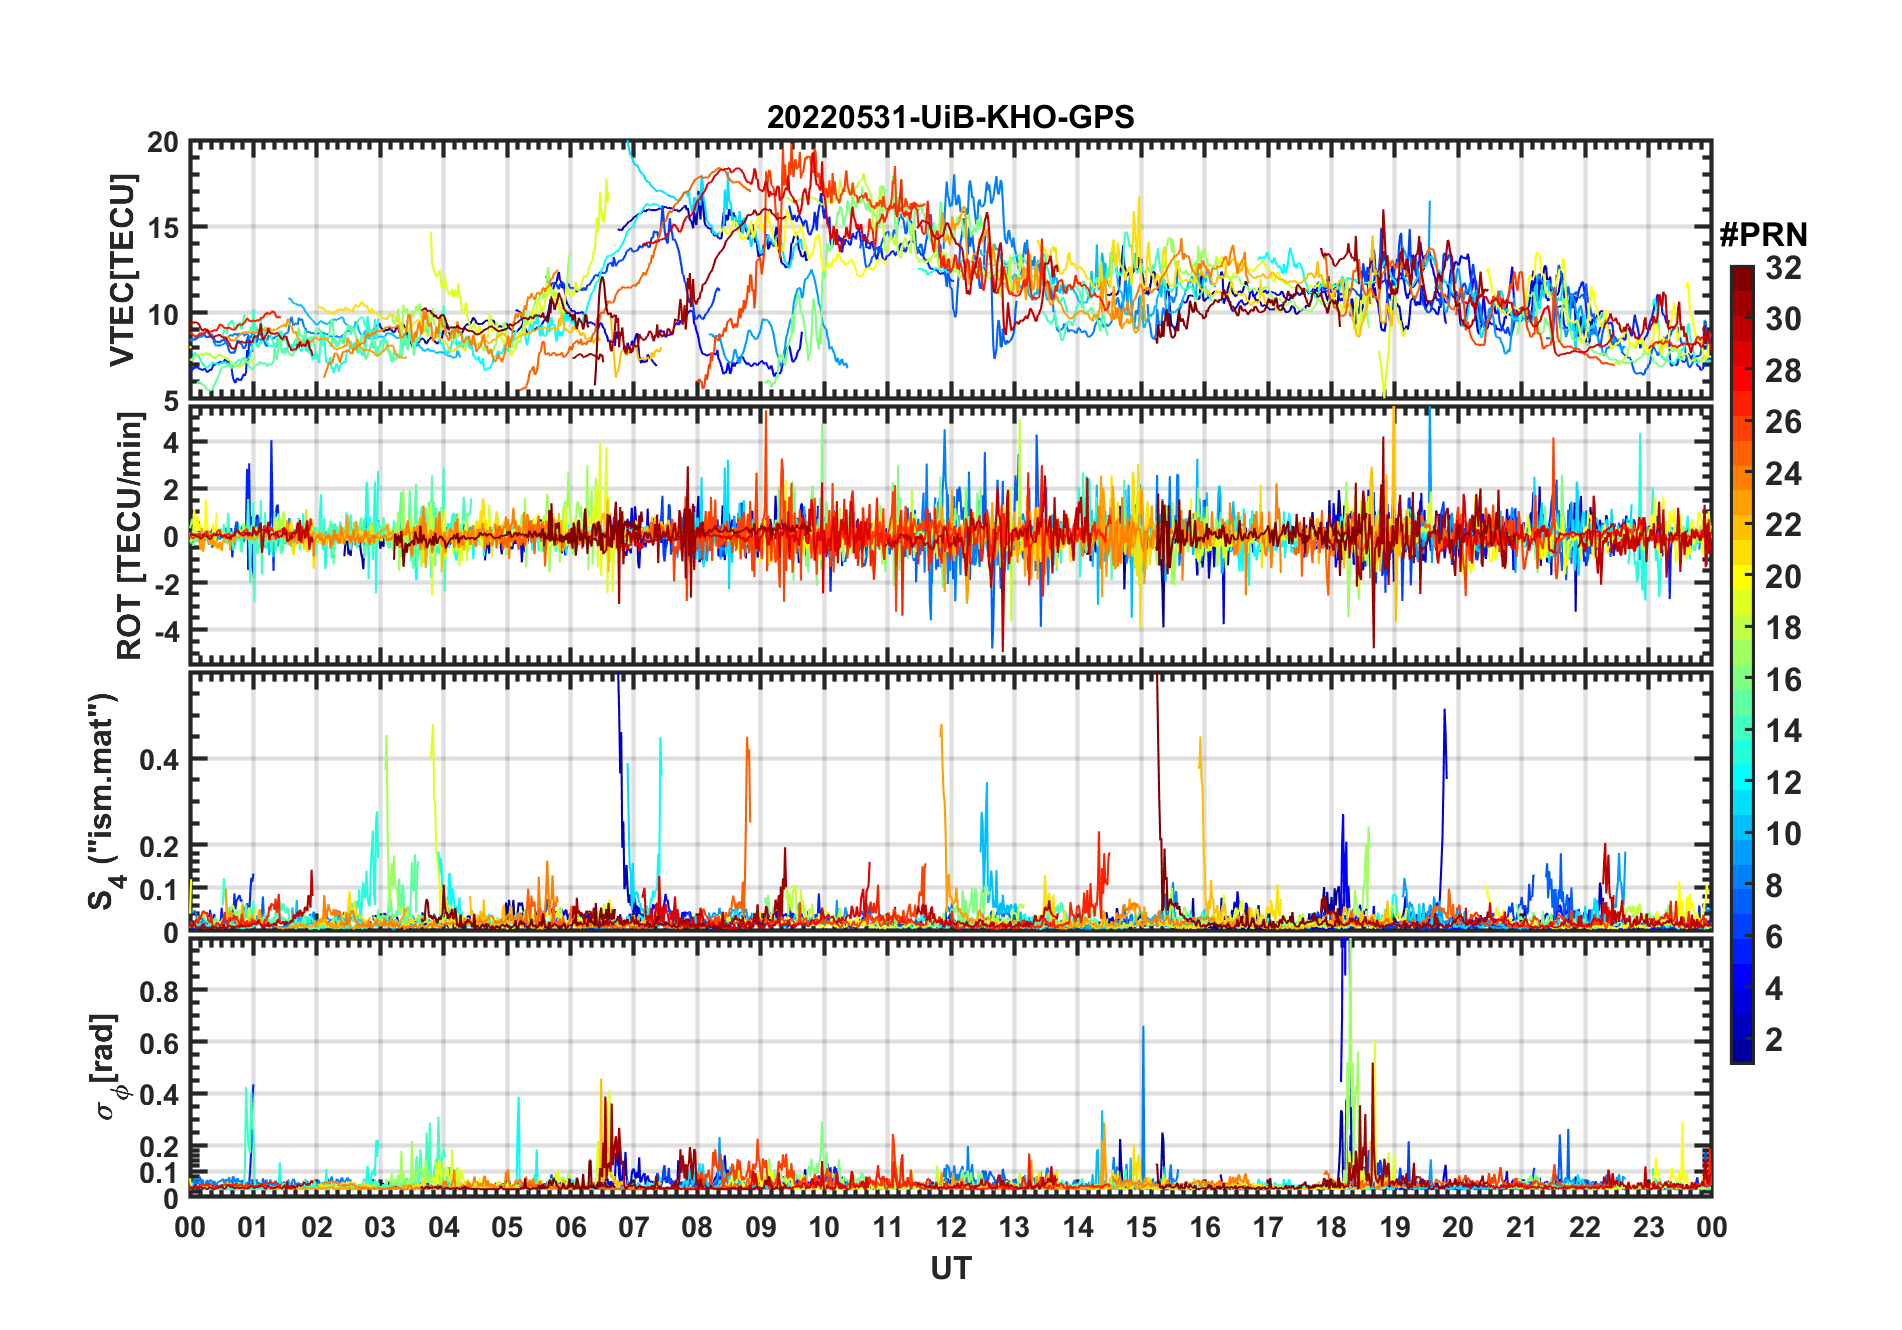Viewport: 1902px width, 1330px height.
Task: Select the -4 tick on ROT y-axis
Action: [x=165, y=631]
